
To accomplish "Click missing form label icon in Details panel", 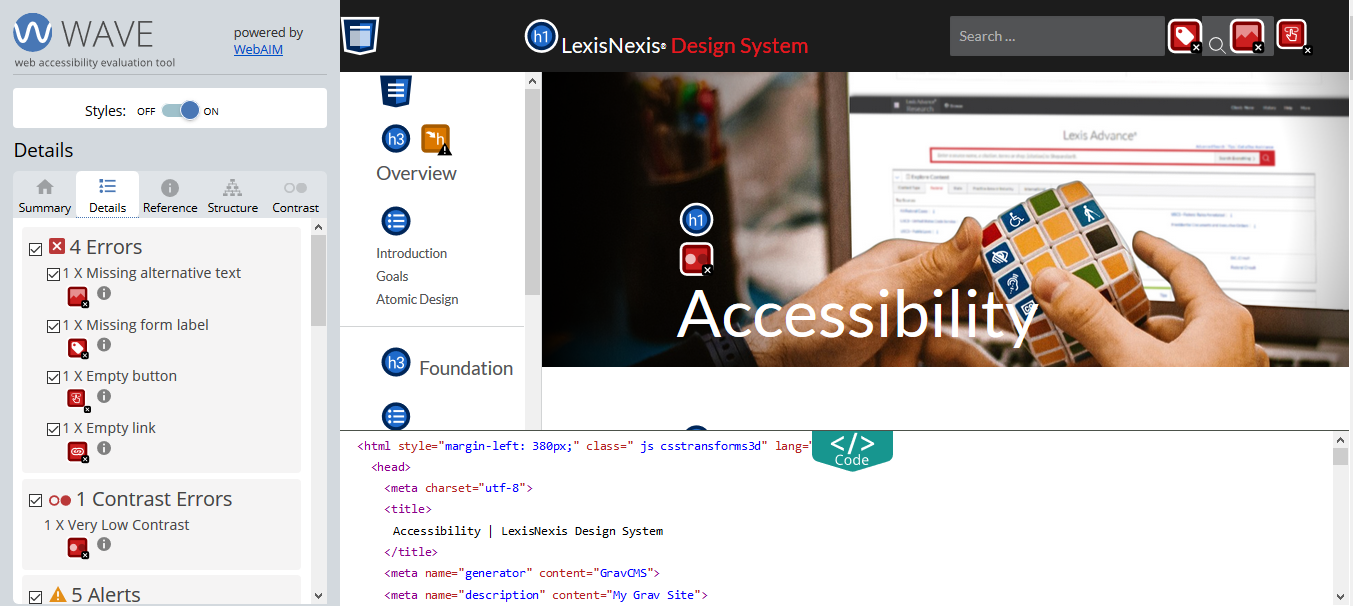I will (x=78, y=348).
